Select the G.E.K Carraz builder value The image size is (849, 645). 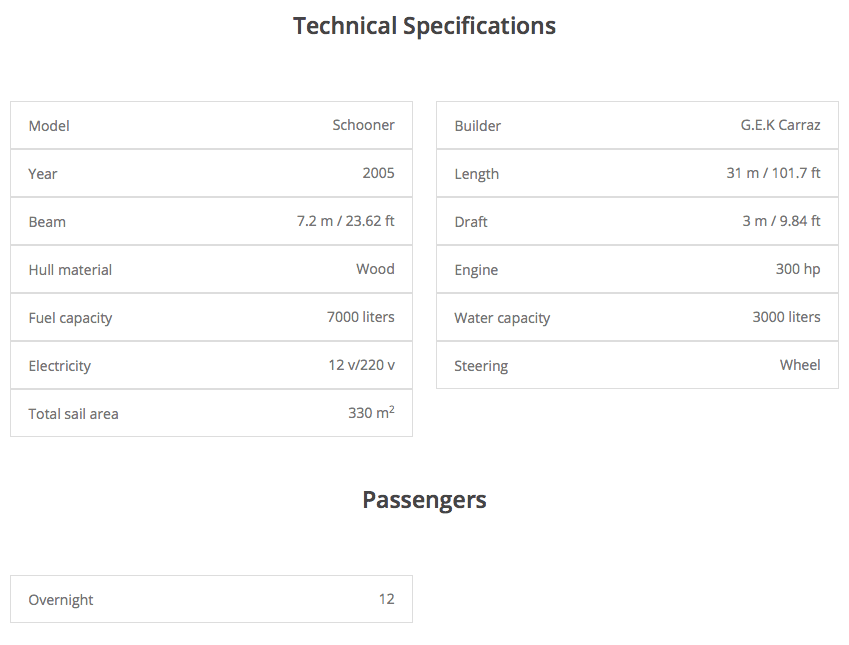[780, 125]
